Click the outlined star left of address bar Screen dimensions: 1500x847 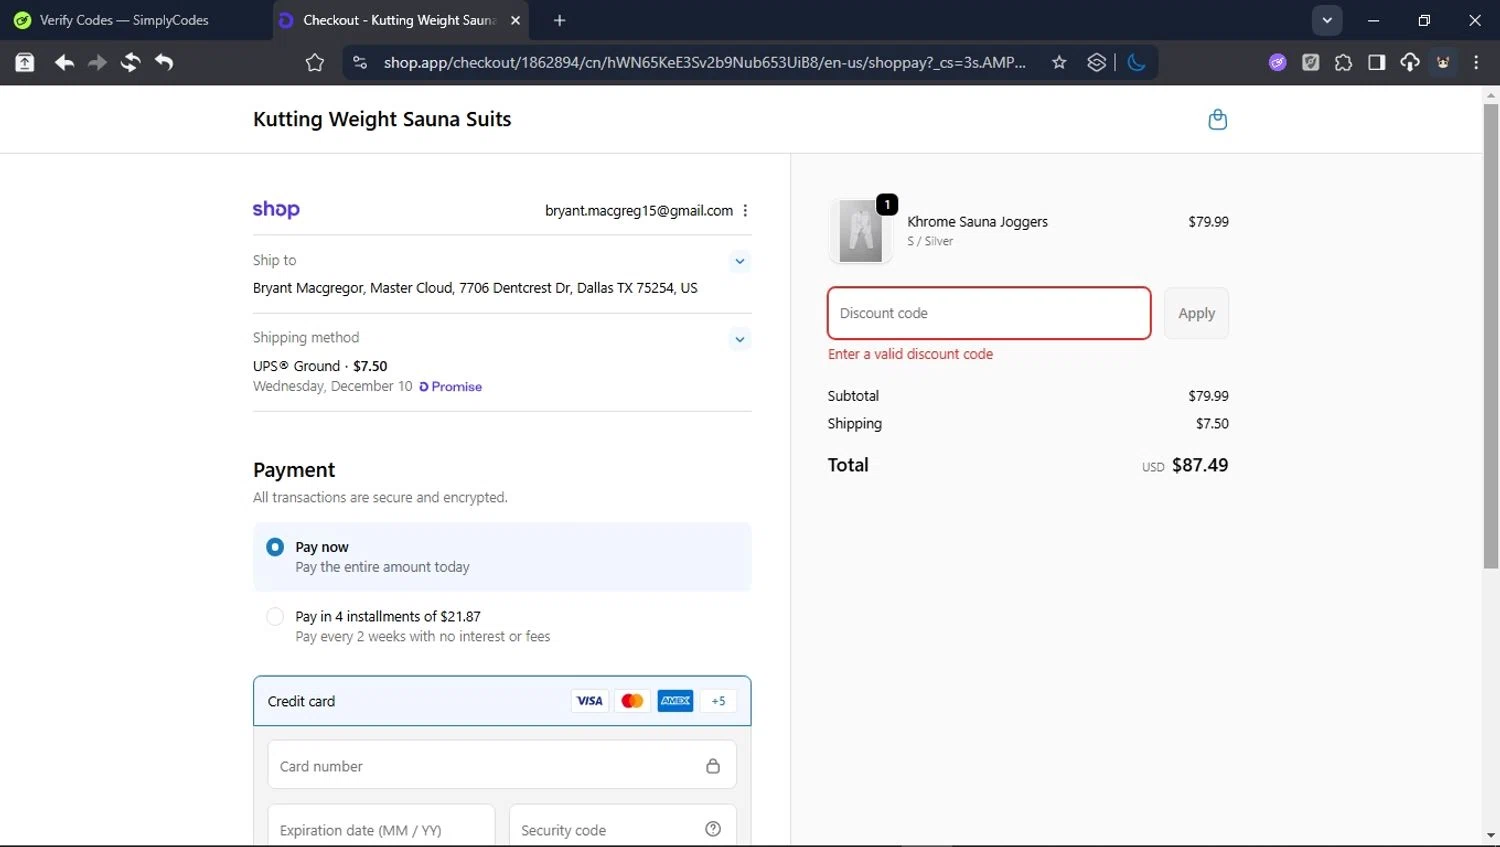point(314,62)
